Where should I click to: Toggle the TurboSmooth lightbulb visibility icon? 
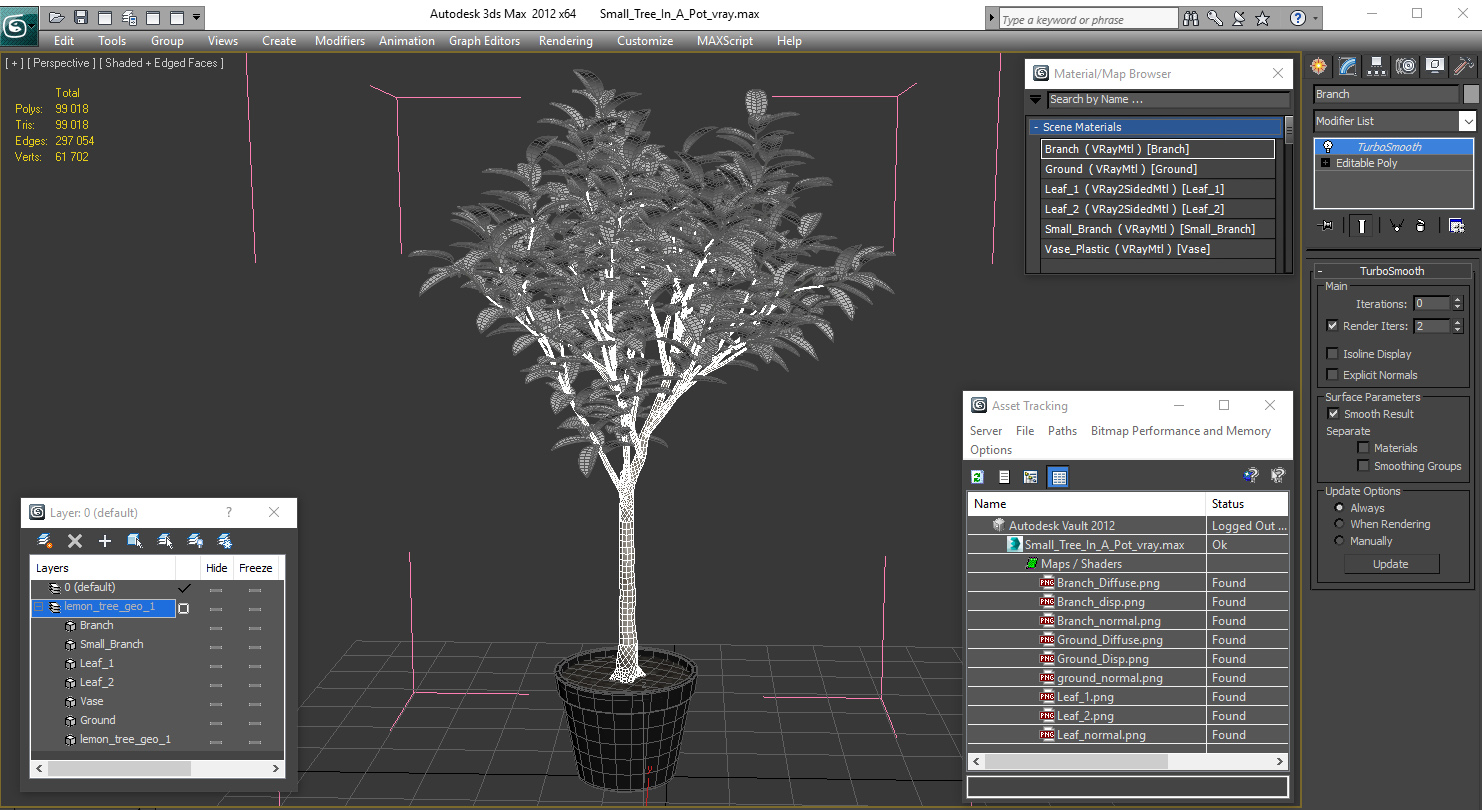[x=1328, y=147]
